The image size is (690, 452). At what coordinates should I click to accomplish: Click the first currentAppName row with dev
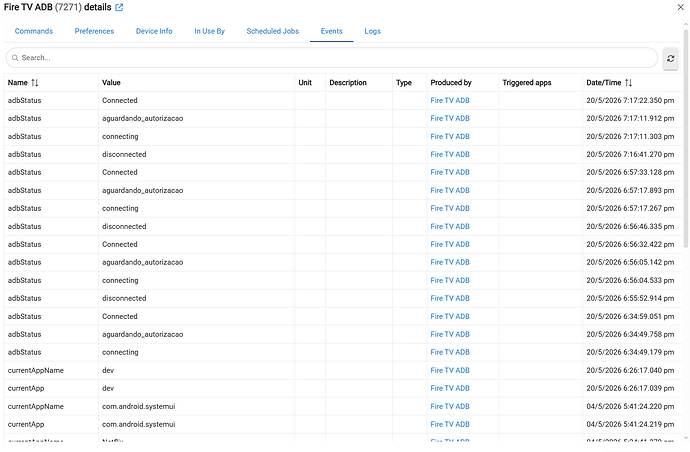pyautogui.click(x=36, y=370)
